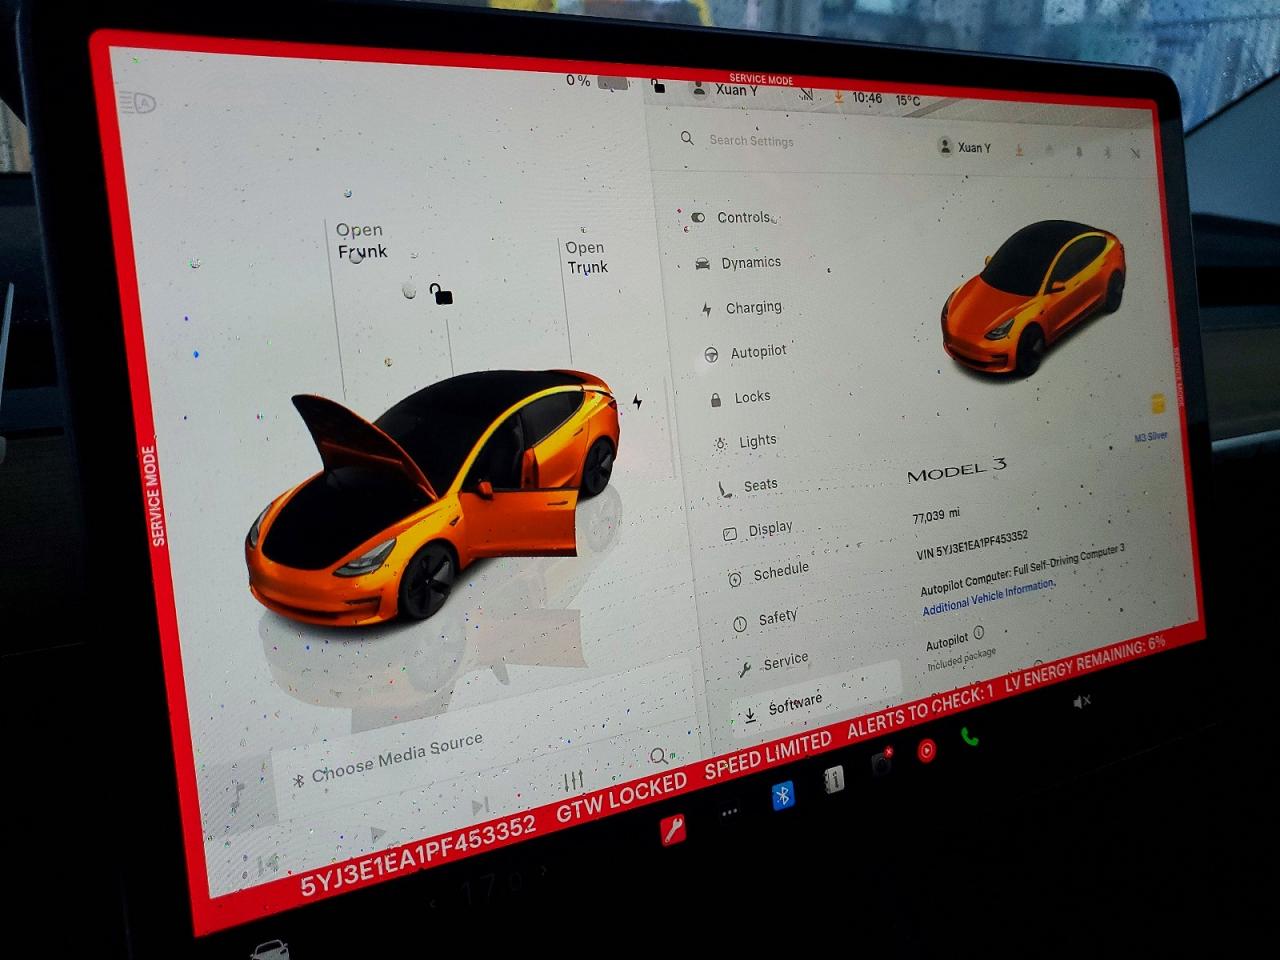Tap the Bluetooth icon in settings header
1280x960 pixels.
pyautogui.click(x=1107, y=153)
